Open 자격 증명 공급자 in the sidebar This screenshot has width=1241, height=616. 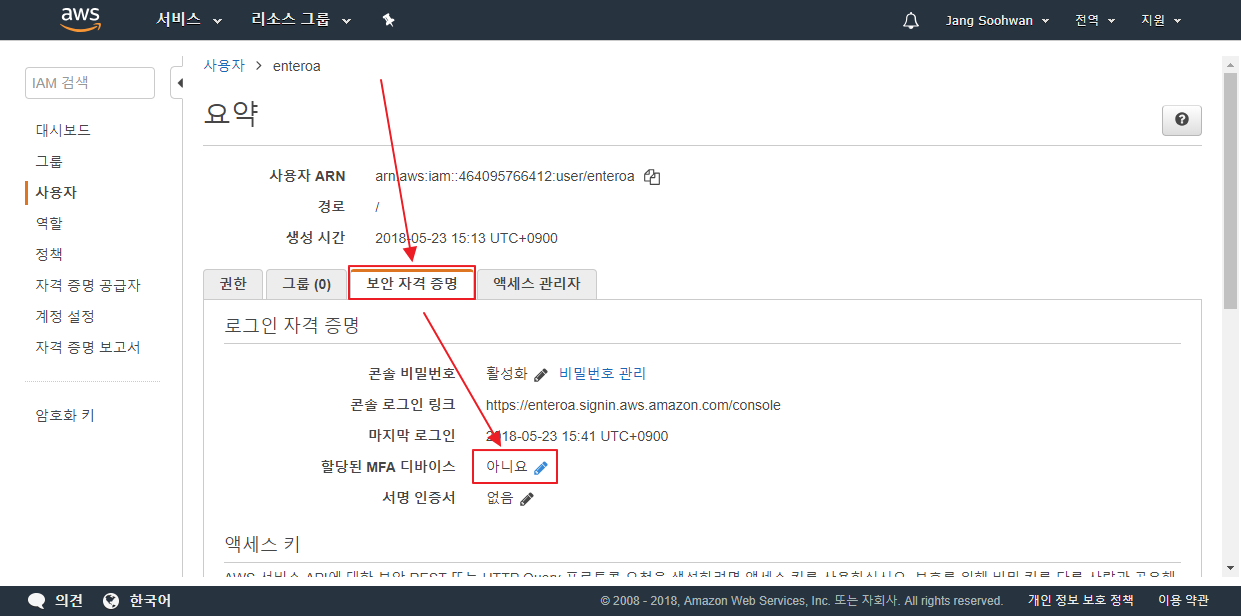88,285
